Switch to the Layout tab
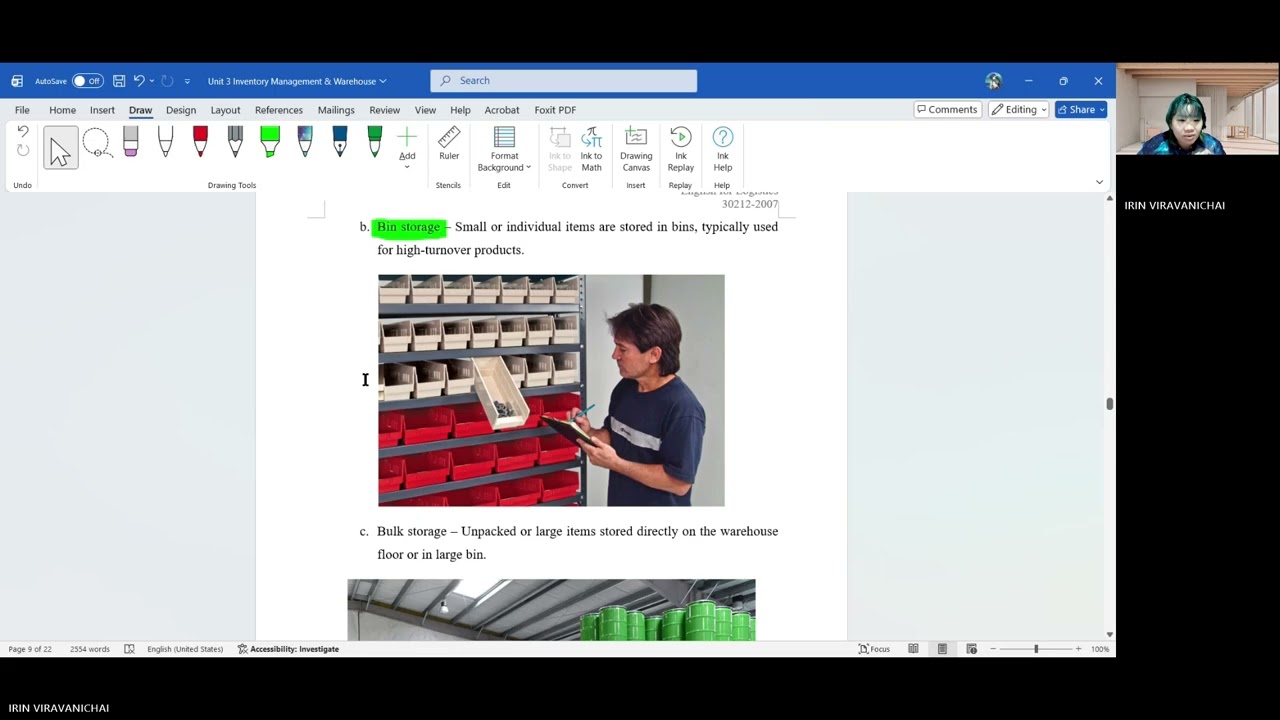1280x720 pixels. tap(225, 110)
